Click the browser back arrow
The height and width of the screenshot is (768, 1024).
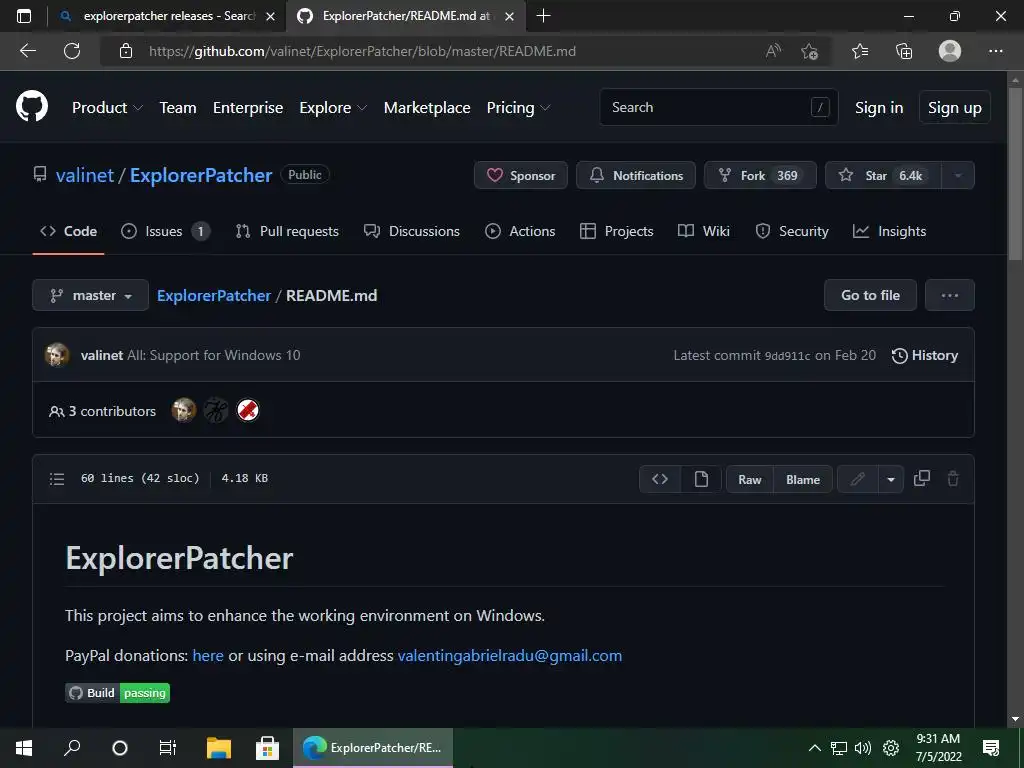[27, 51]
